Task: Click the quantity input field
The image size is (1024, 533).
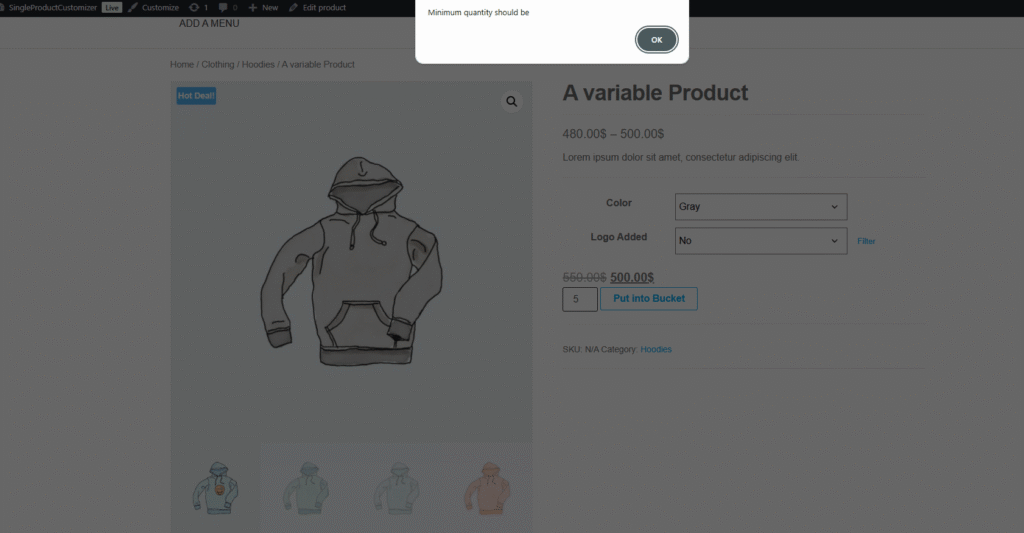Action: (579, 299)
